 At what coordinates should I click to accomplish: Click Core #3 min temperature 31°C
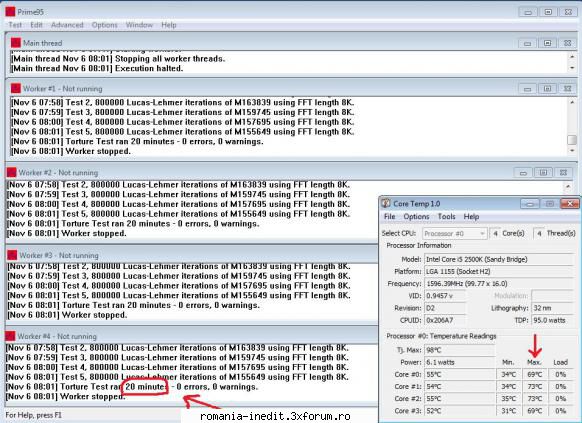click(509, 411)
